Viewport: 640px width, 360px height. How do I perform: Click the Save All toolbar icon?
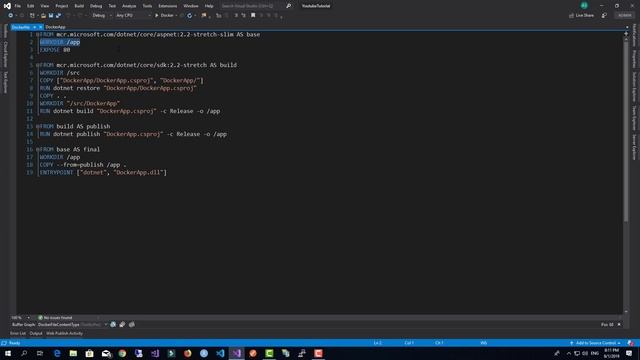pos(58,16)
